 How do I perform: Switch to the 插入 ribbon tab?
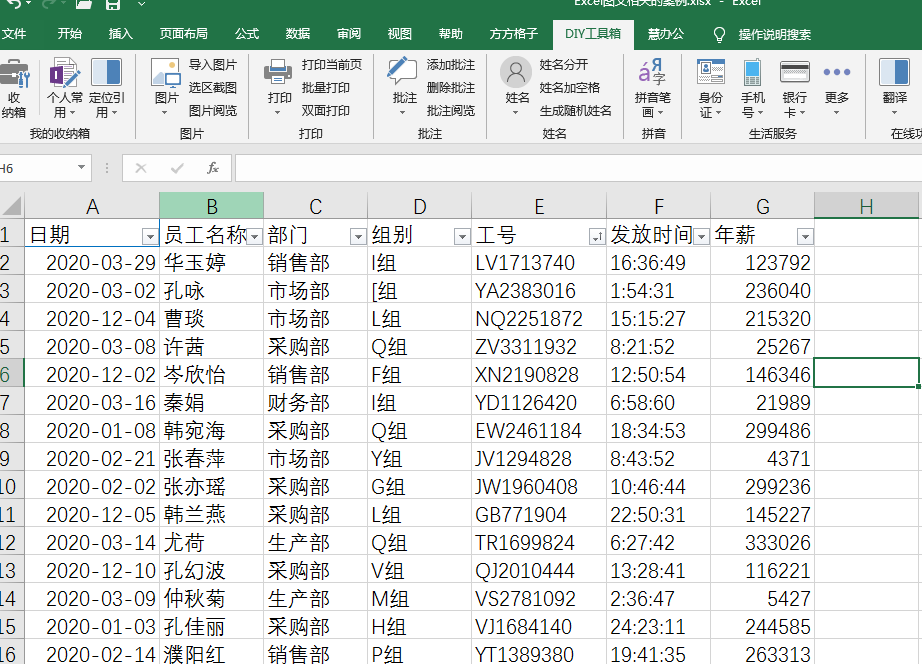[121, 34]
